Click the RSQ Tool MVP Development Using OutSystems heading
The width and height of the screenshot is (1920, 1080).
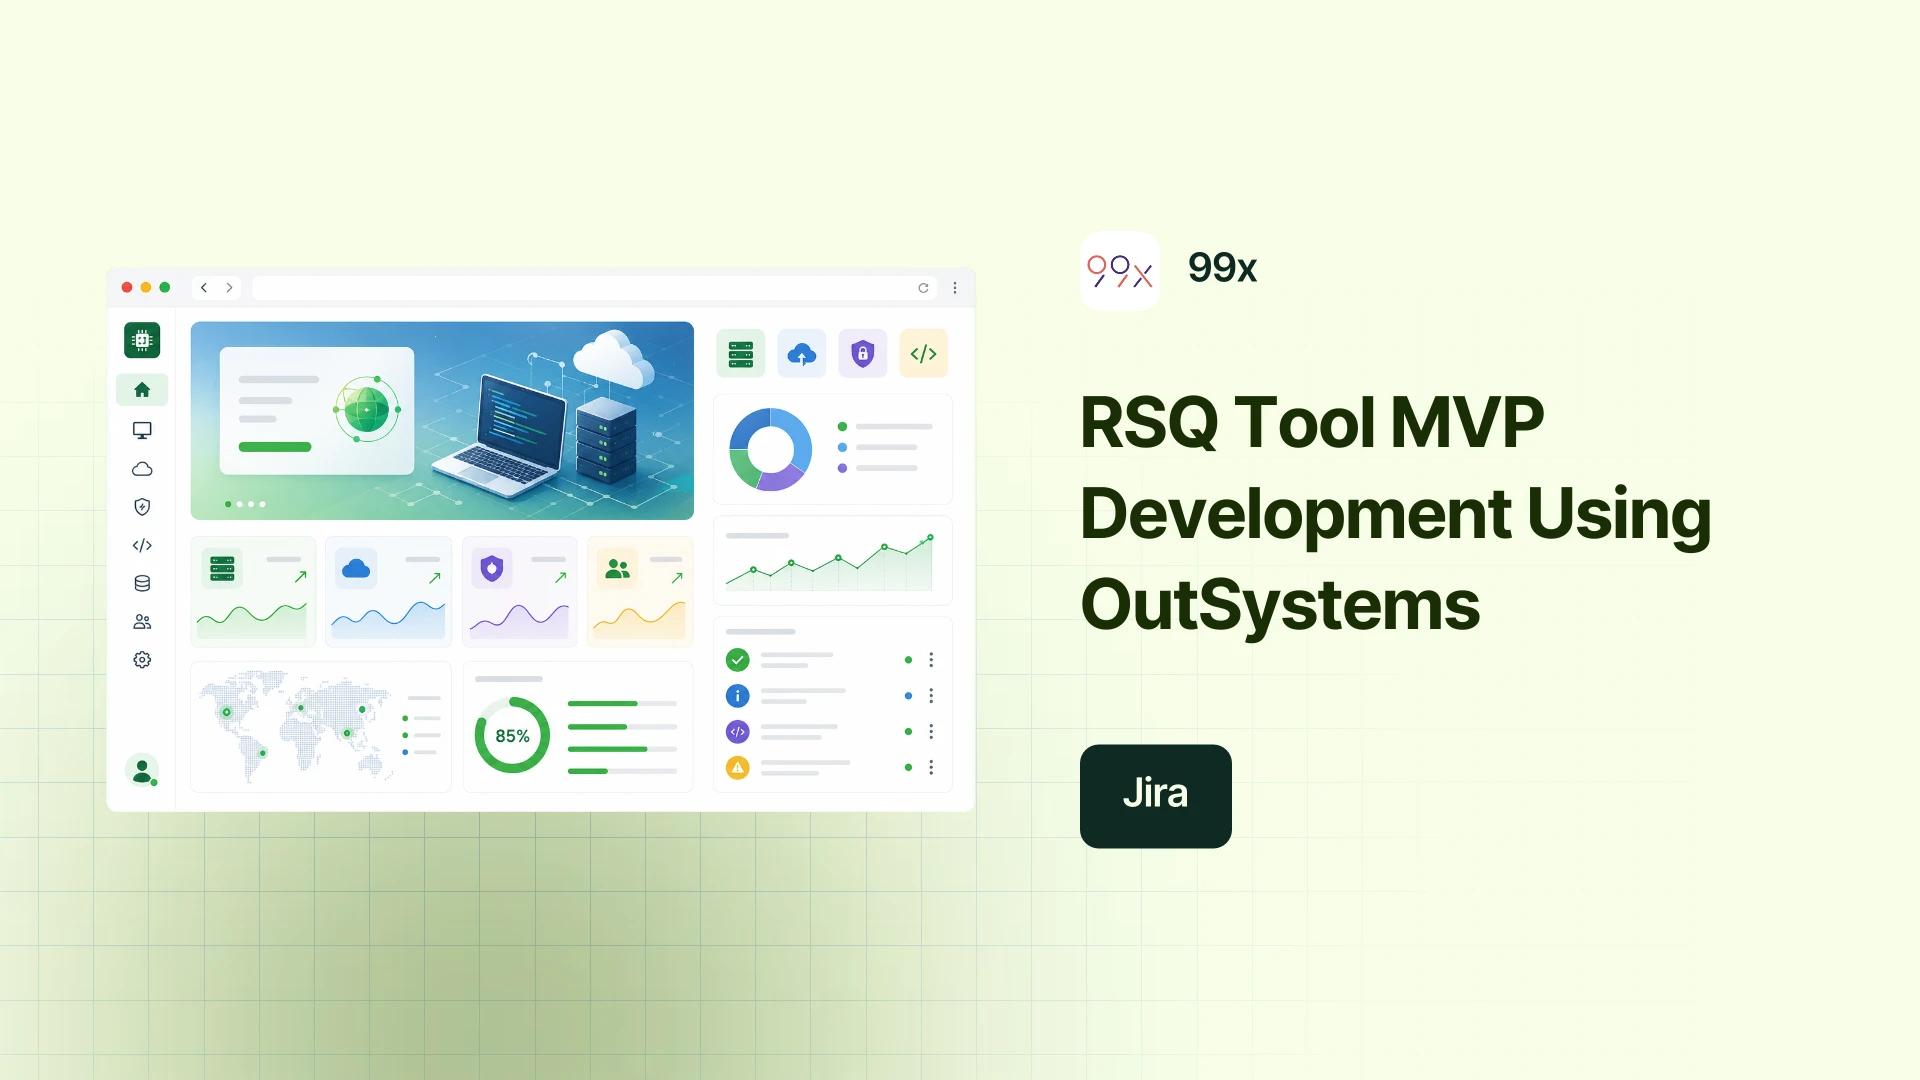[x=1396, y=513]
